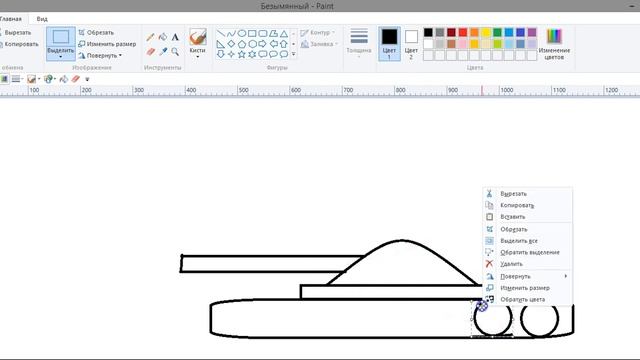Choose the Four-point star shape
Viewport: 640px width, 360px height.
tap(231, 54)
